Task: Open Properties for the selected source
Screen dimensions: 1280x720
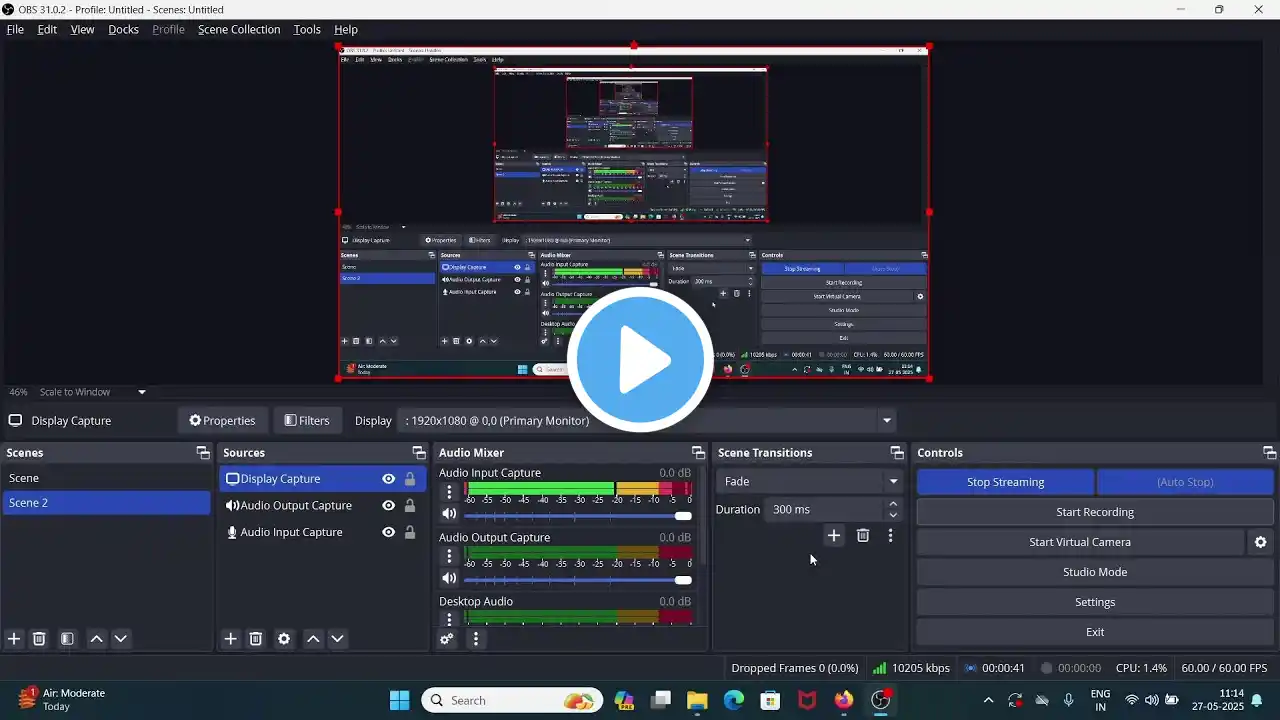Action: (222, 421)
